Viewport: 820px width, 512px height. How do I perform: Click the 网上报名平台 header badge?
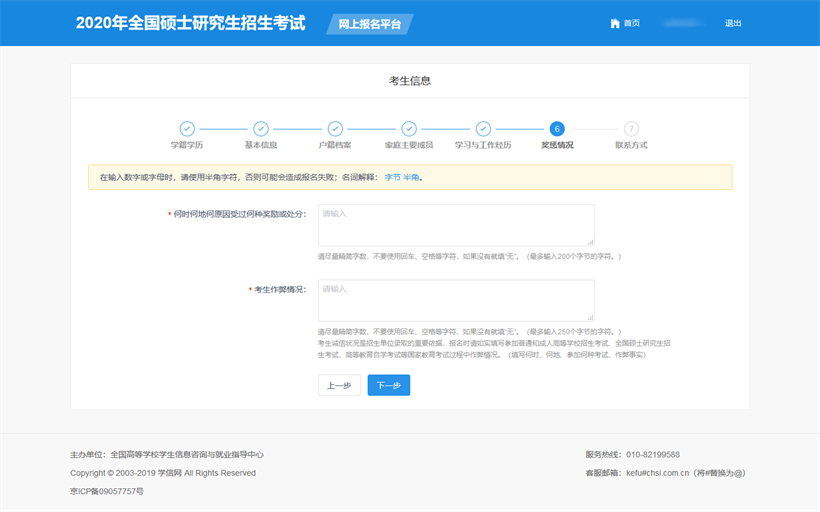tap(370, 24)
